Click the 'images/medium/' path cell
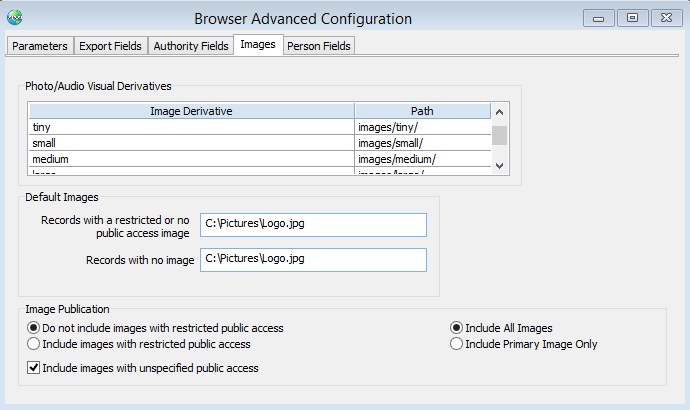Image resolution: width=690 pixels, height=410 pixels. 422,159
